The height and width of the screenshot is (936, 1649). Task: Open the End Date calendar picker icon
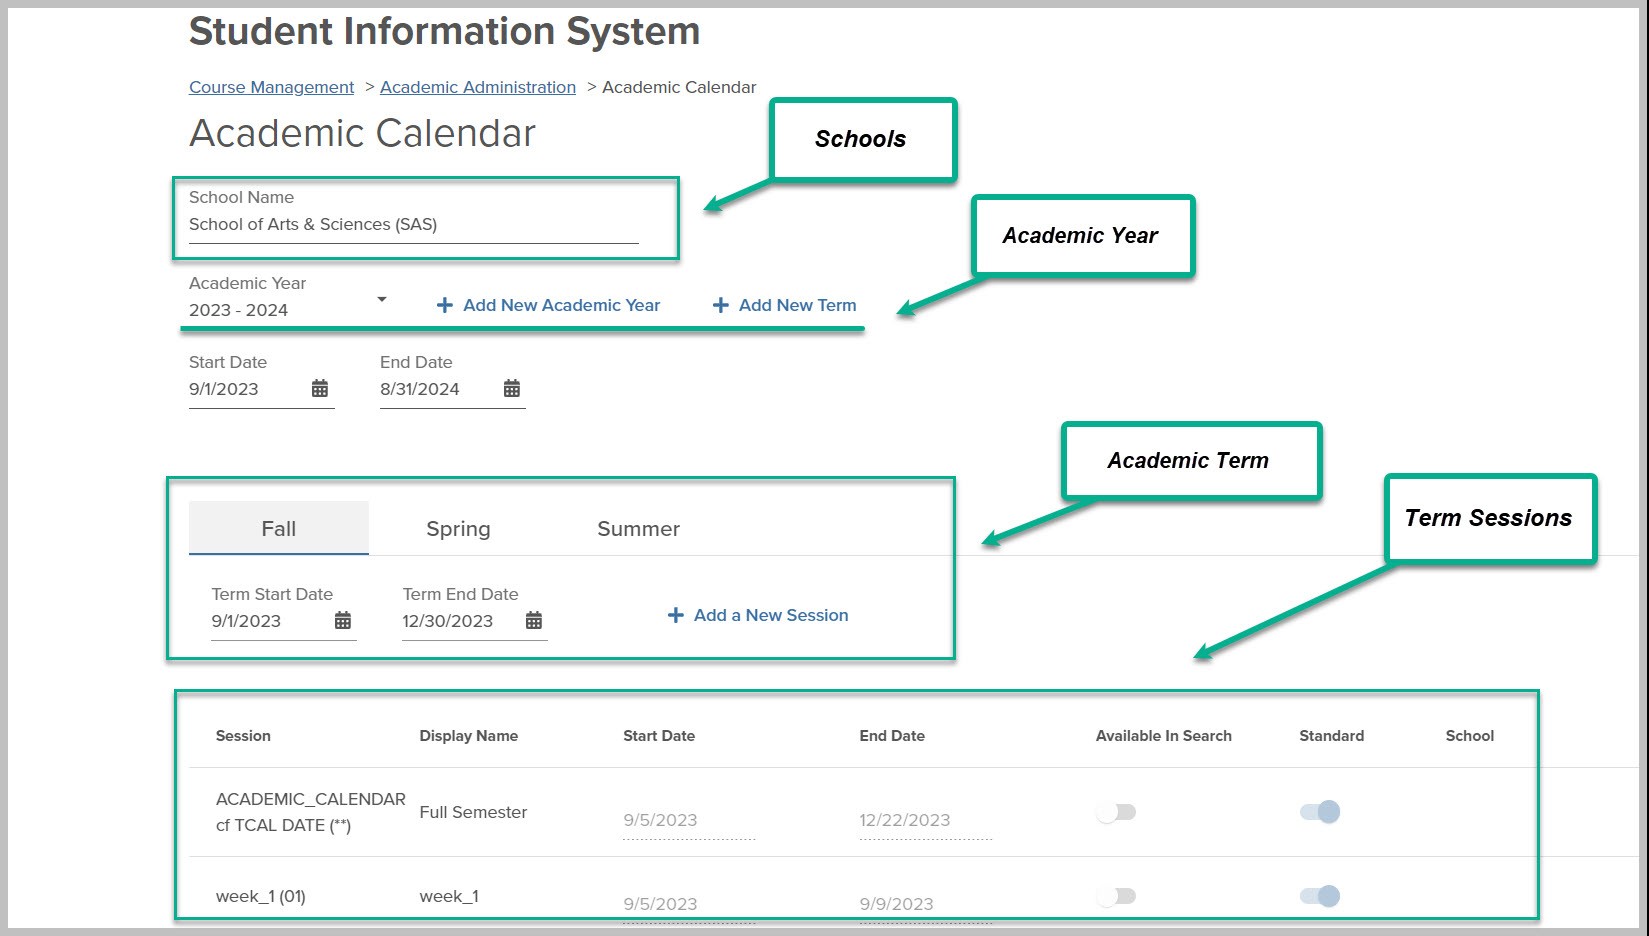click(512, 388)
